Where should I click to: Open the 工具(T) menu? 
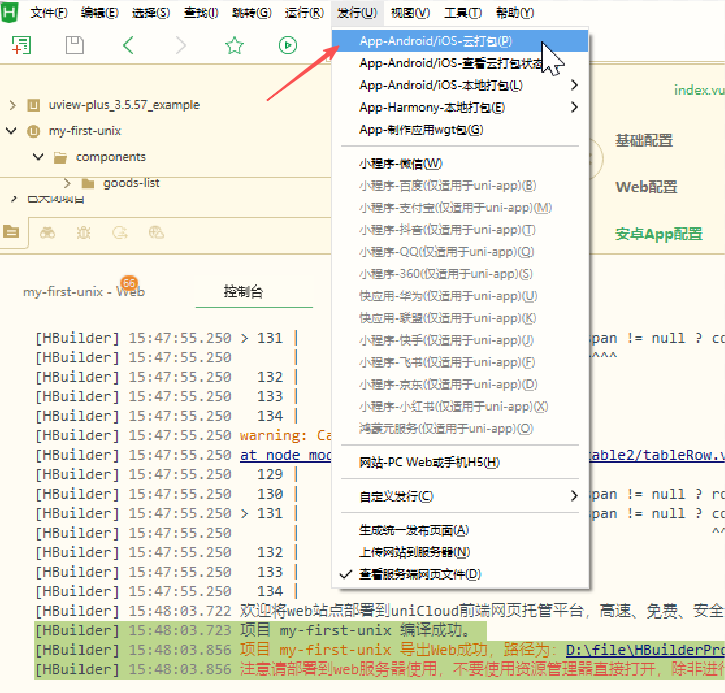(x=463, y=12)
